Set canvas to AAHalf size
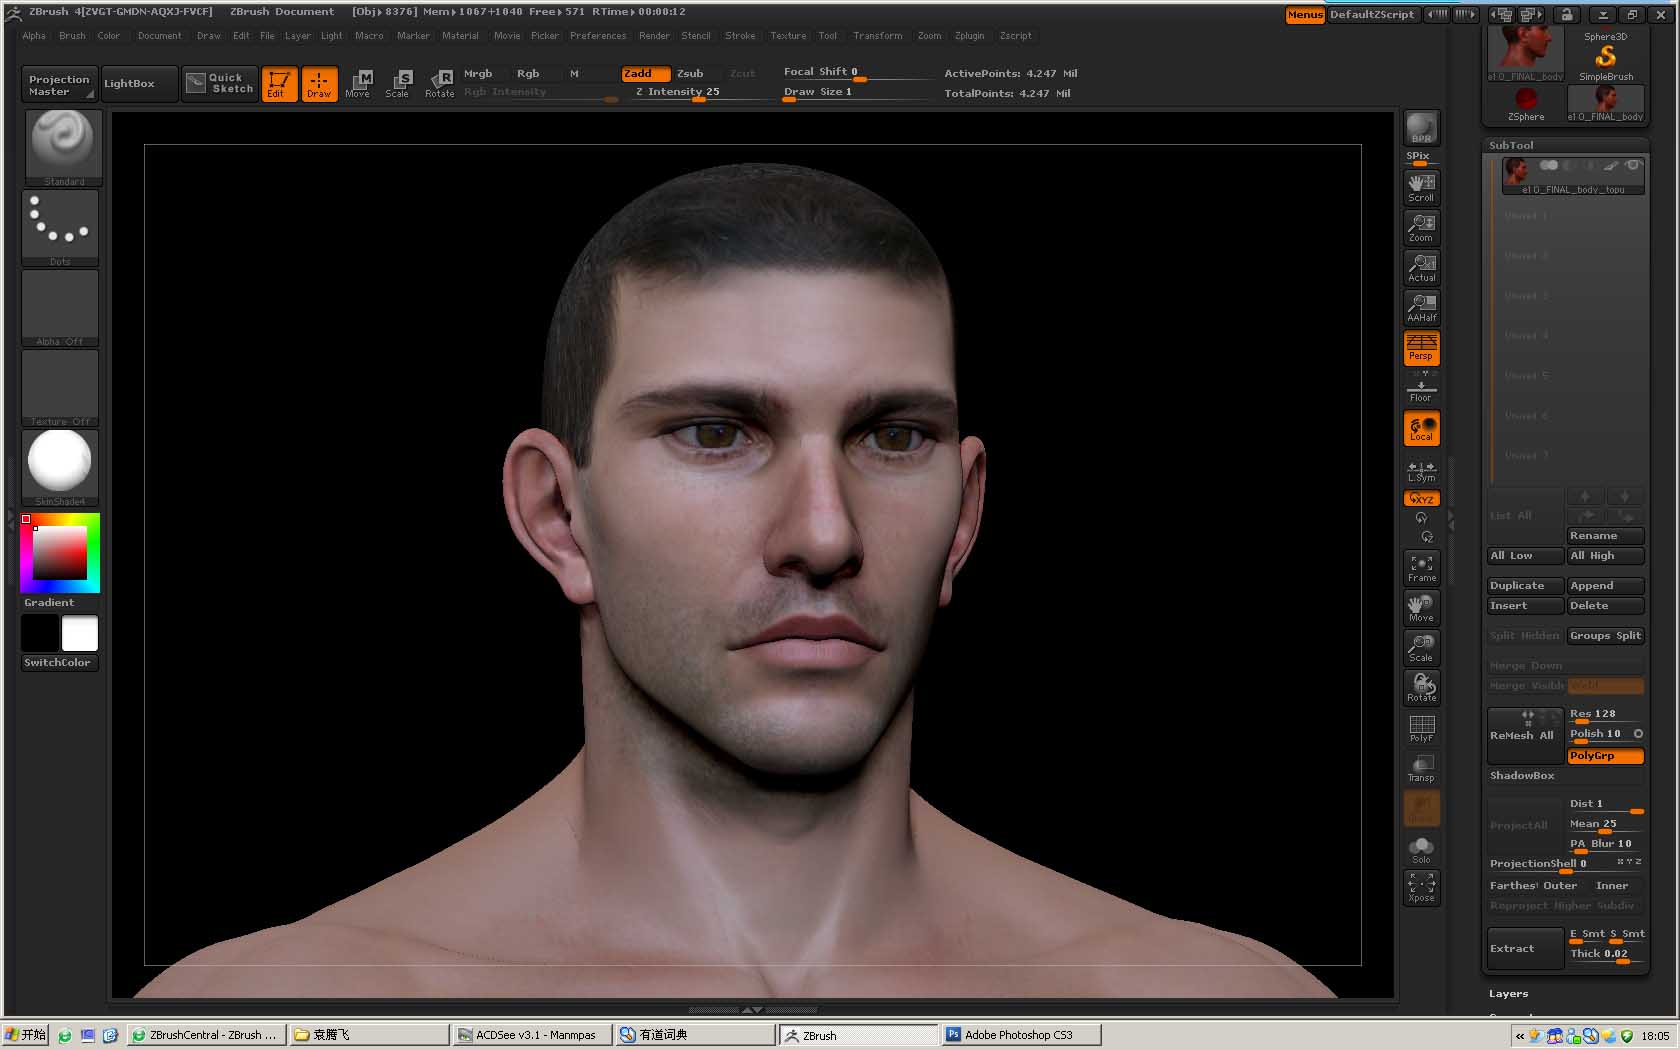1680x1050 pixels. pos(1421,308)
